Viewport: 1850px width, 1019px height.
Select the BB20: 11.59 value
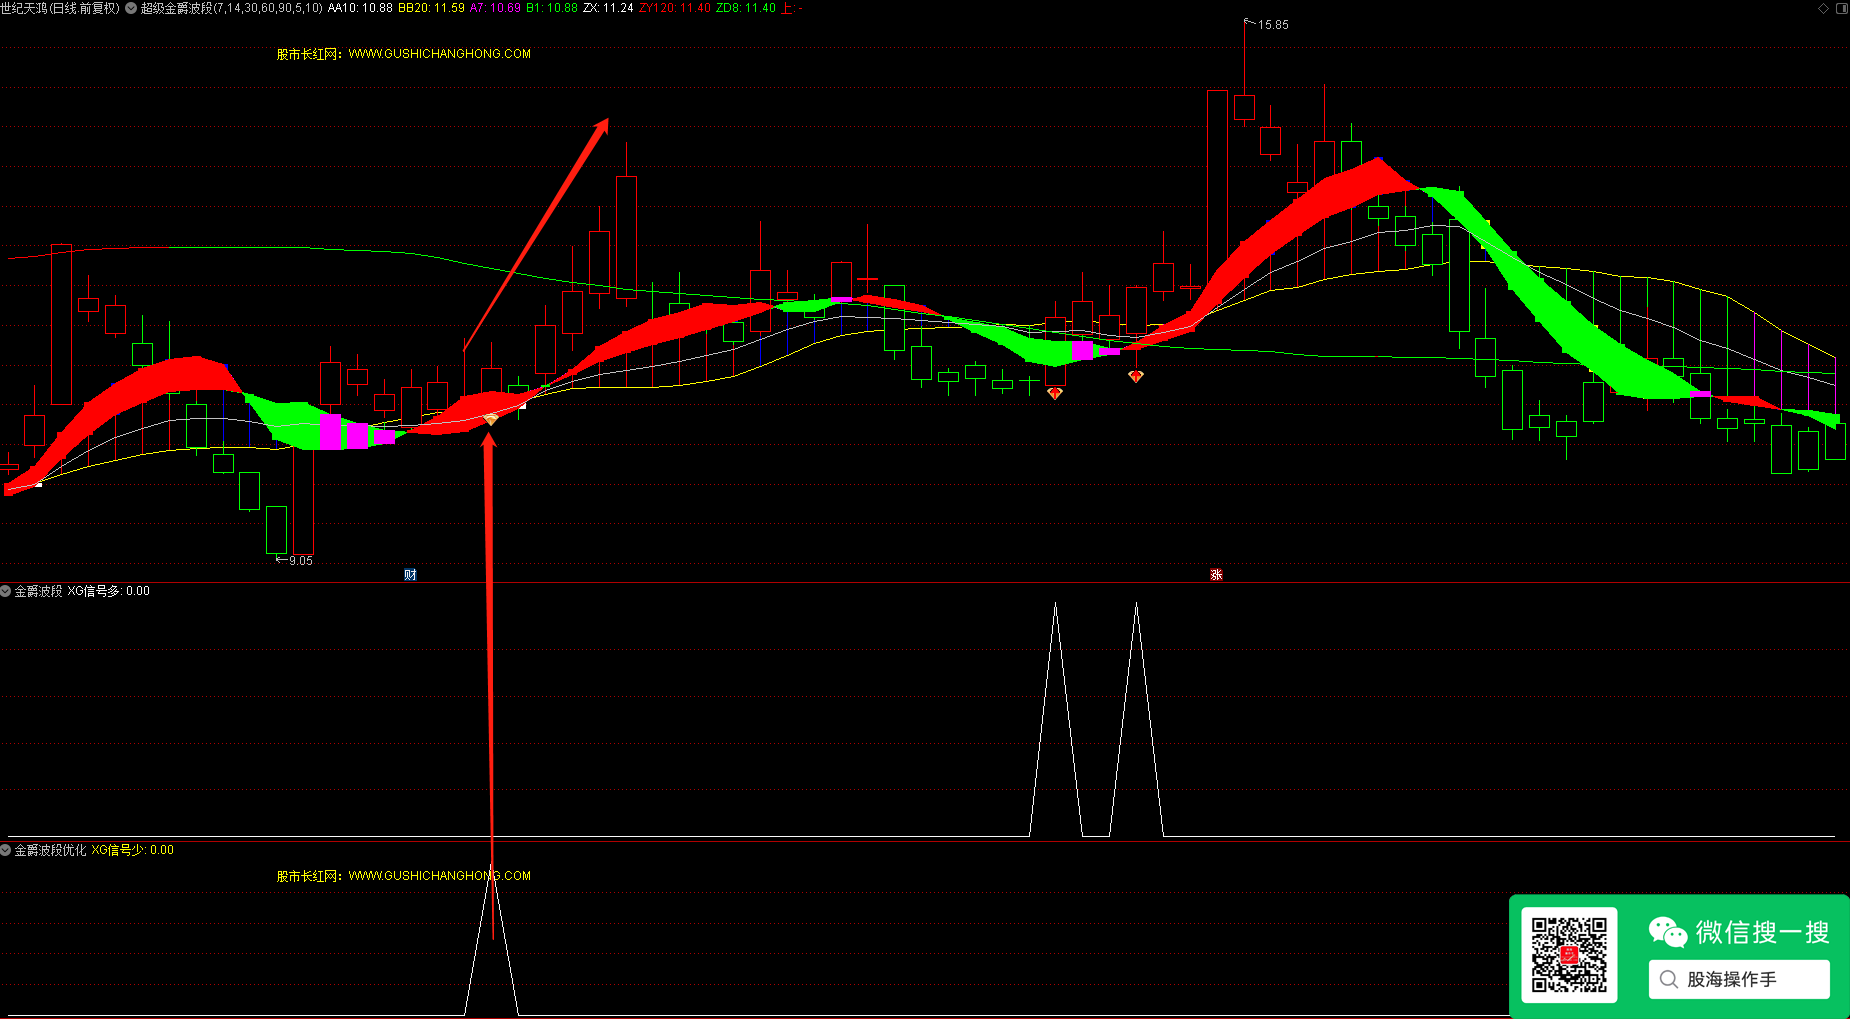click(x=431, y=8)
